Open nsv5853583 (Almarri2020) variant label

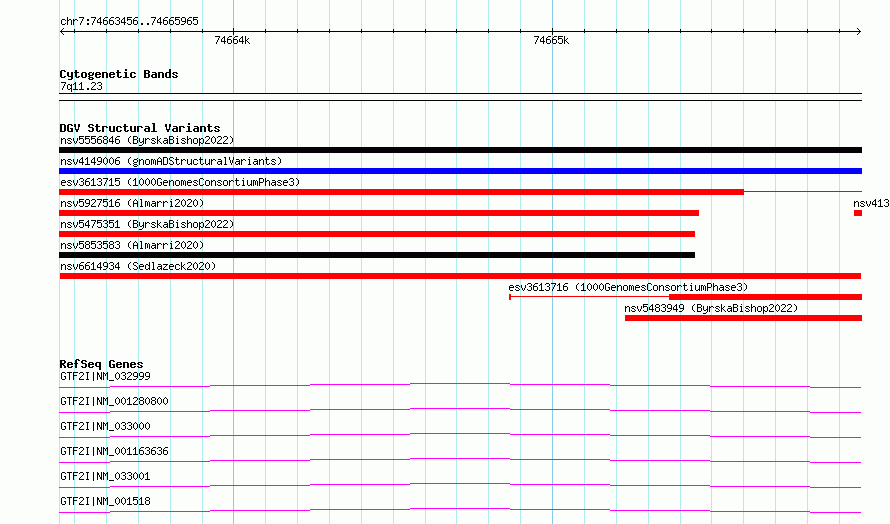pos(132,245)
